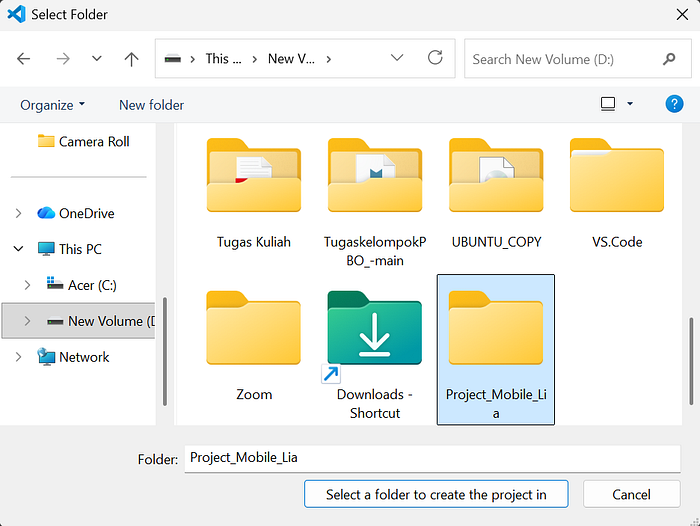Screen dimensions: 700x526
Task: Click the VS Code logo in title bar
Action: click(16, 14)
